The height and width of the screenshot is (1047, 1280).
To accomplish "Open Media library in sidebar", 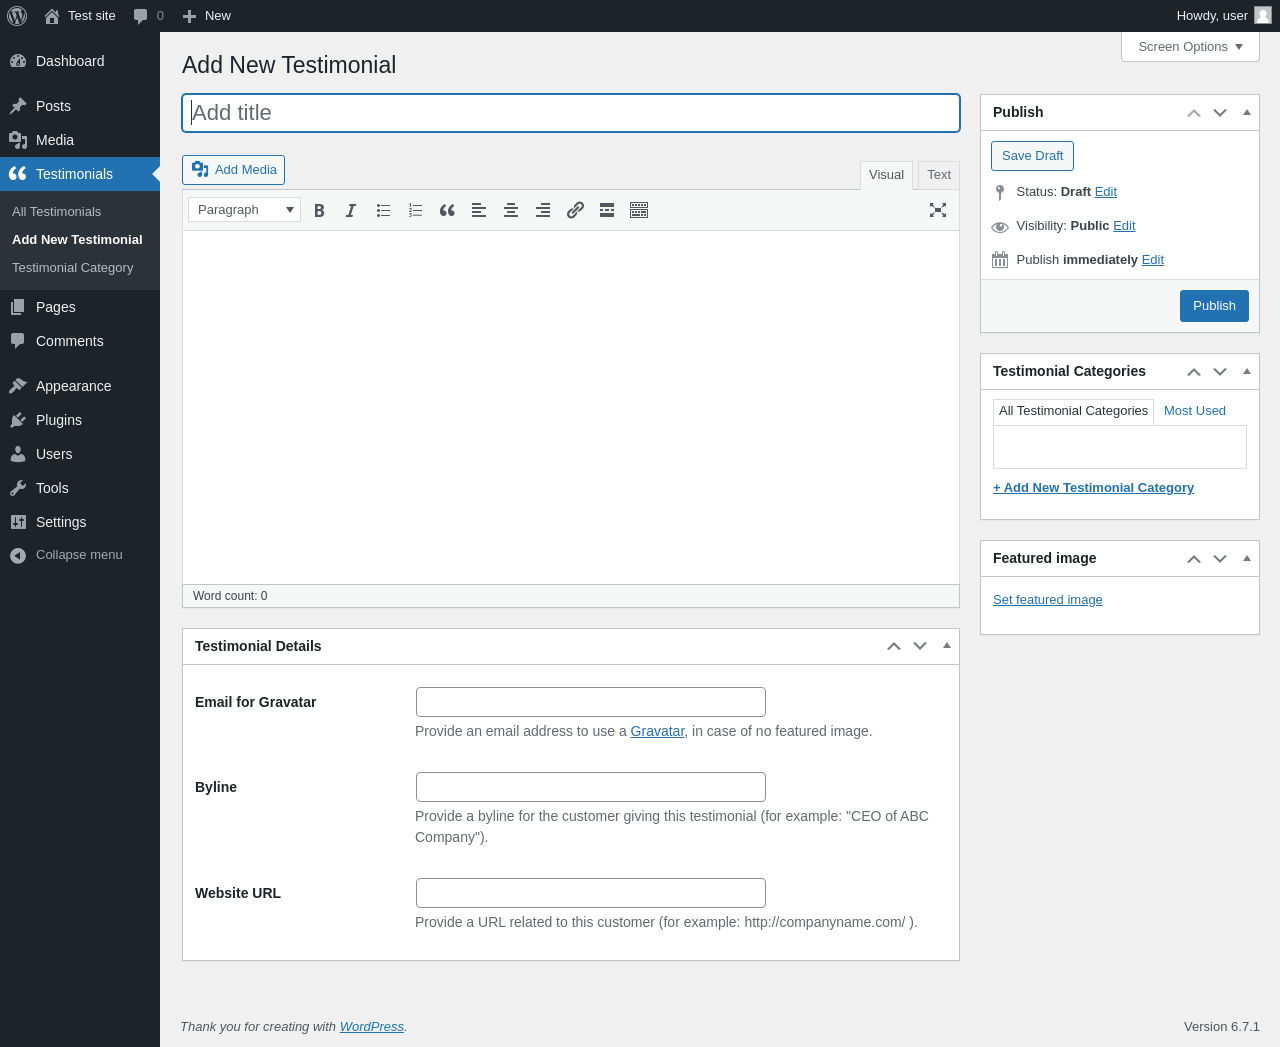I will pyautogui.click(x=80, y=140).
